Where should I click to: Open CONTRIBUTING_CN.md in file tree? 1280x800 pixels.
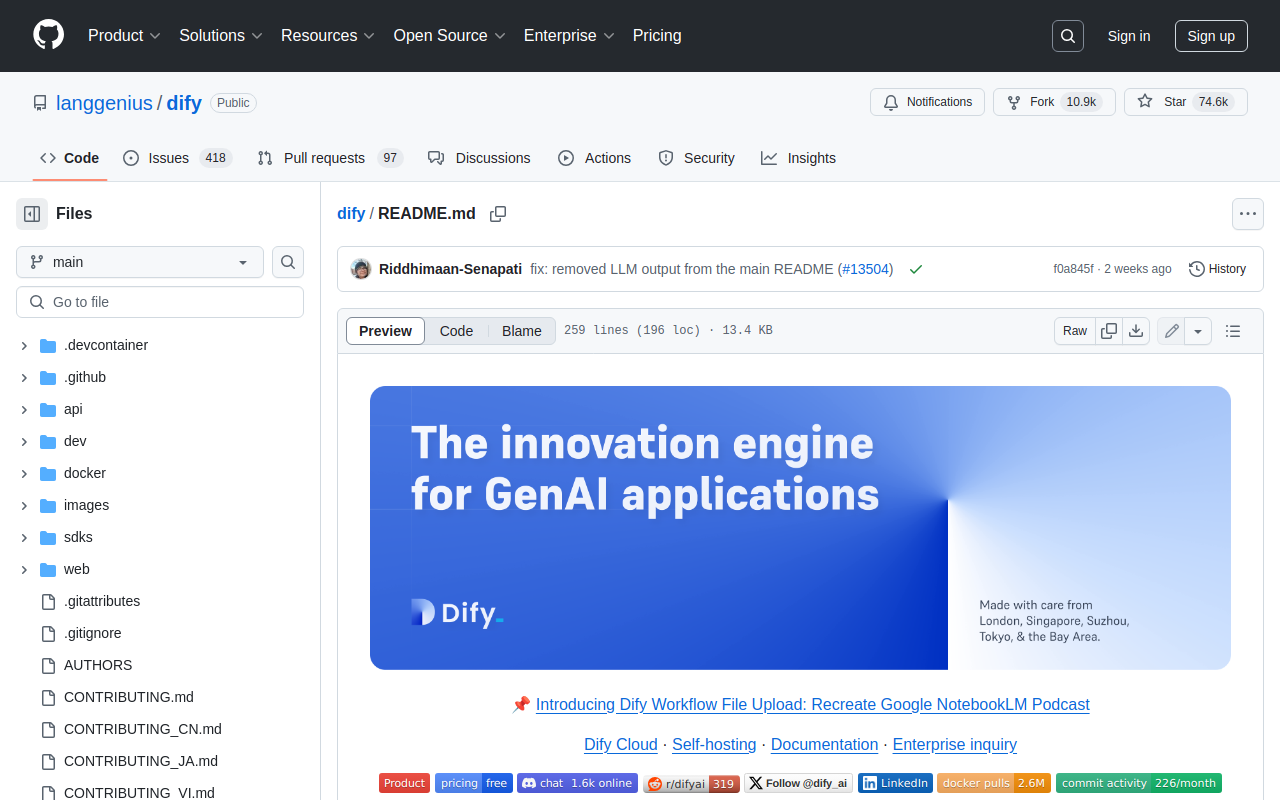click(143, 729)
